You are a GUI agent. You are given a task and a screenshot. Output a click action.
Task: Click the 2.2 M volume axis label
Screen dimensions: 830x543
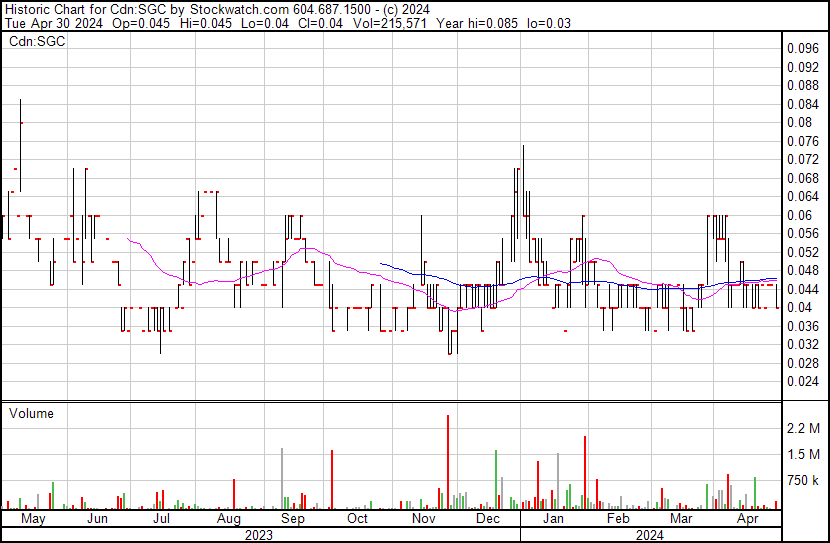pos(804,428)
